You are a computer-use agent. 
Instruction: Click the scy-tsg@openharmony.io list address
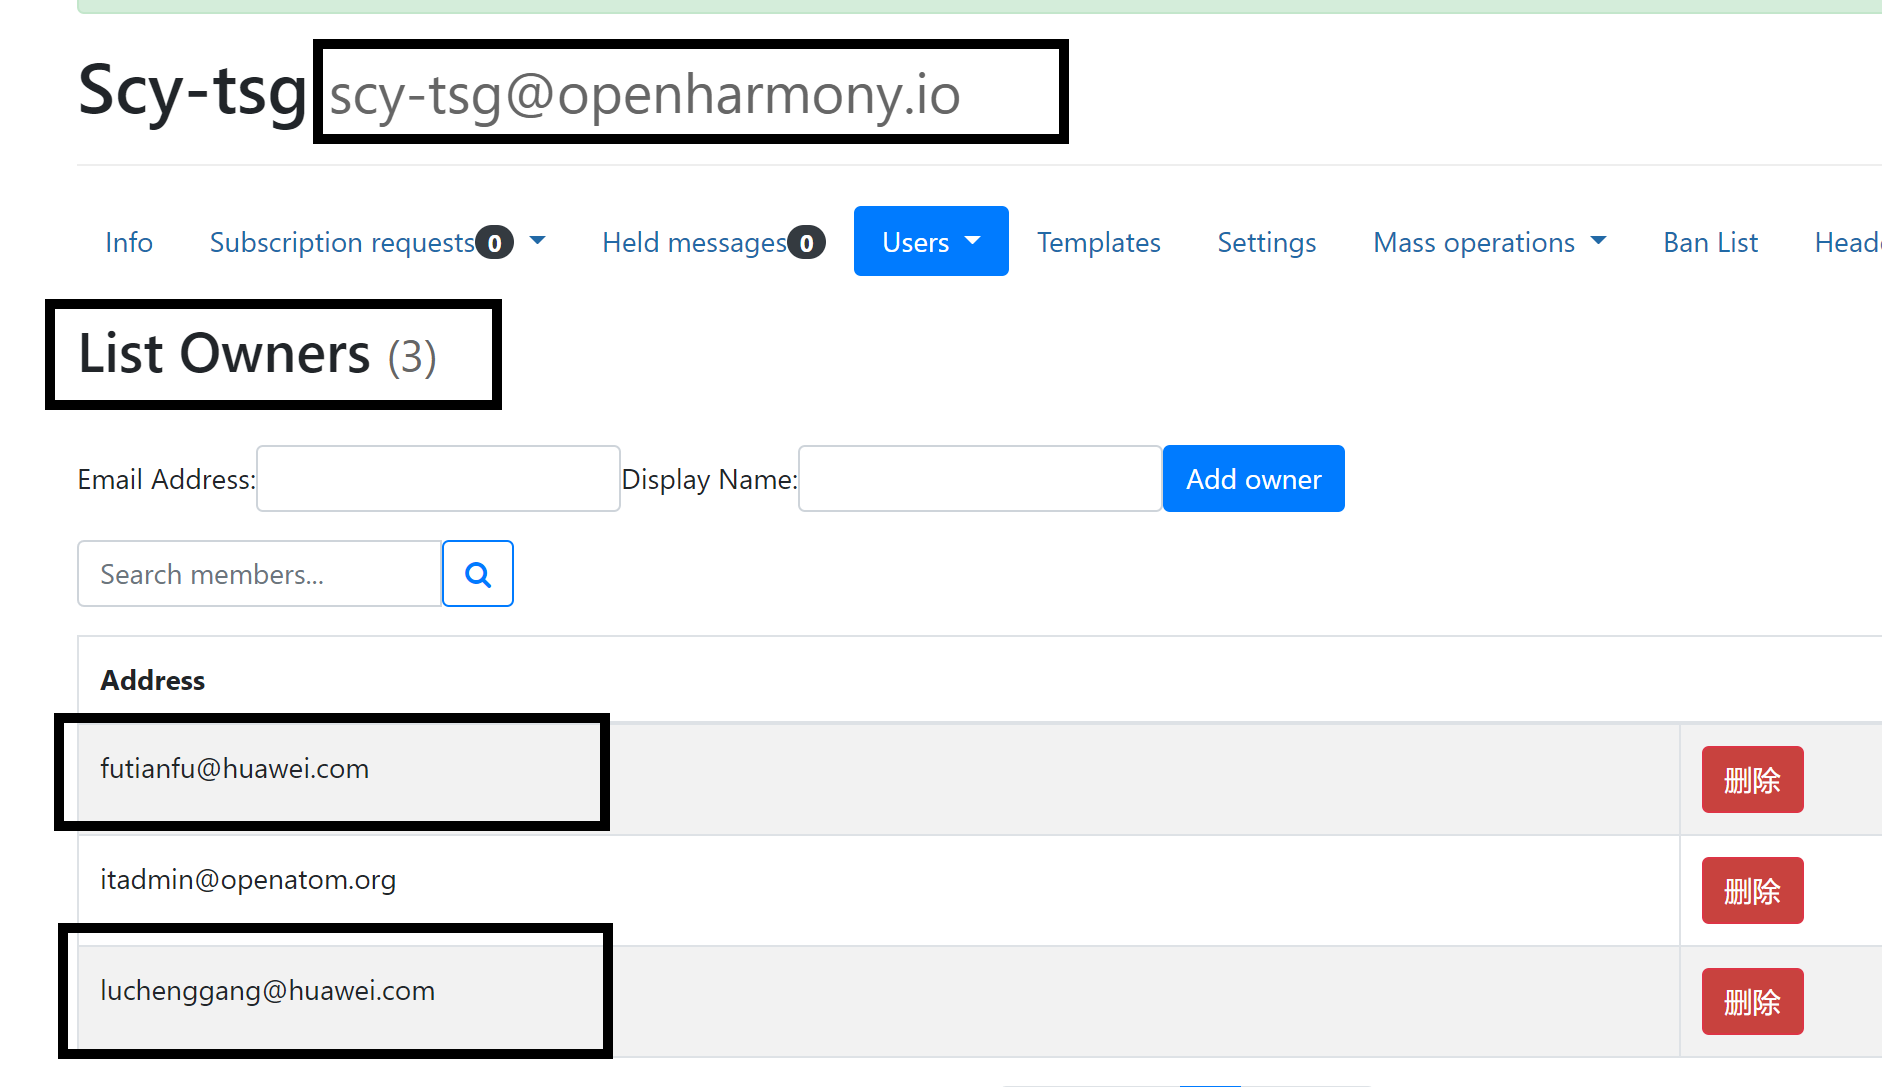click(x=645, y=95)
